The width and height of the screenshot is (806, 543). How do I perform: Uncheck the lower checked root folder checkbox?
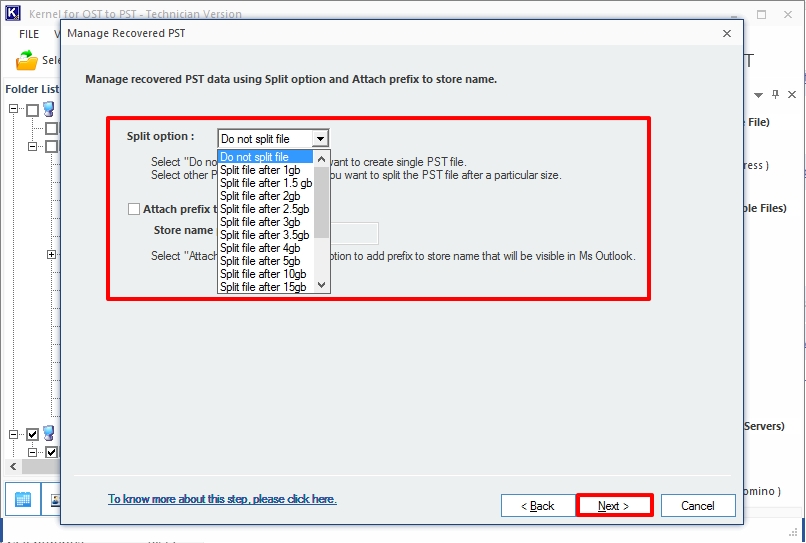pos(33,435)
